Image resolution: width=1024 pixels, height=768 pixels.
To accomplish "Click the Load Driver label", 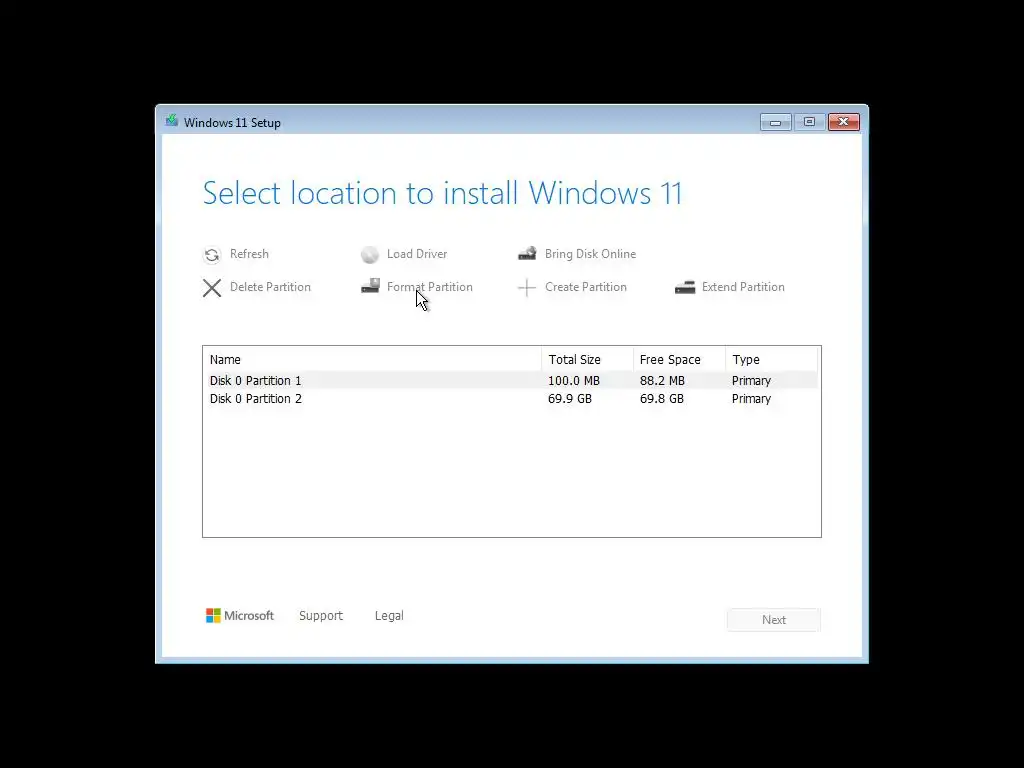I will [x=417, y=254].
